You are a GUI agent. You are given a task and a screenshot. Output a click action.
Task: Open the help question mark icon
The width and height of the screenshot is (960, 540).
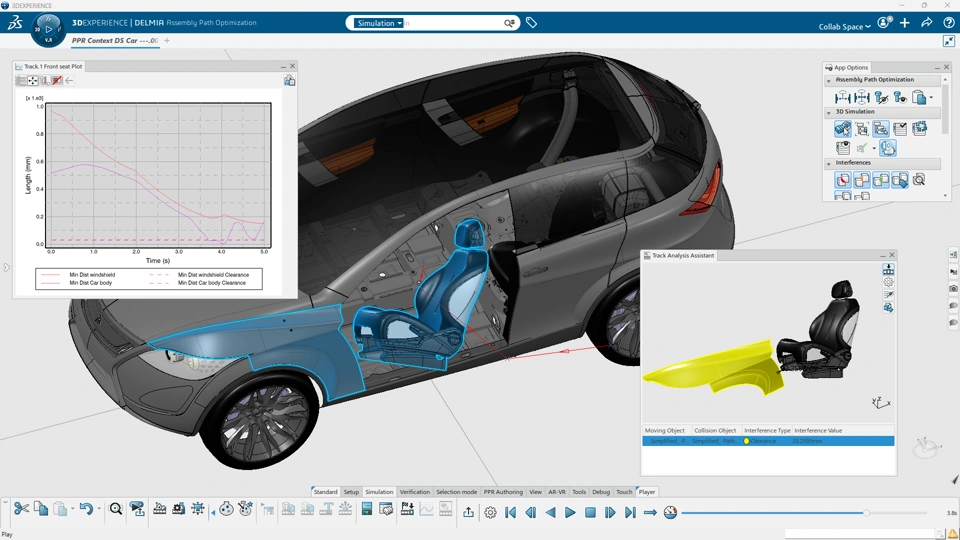tap(948, 23)
